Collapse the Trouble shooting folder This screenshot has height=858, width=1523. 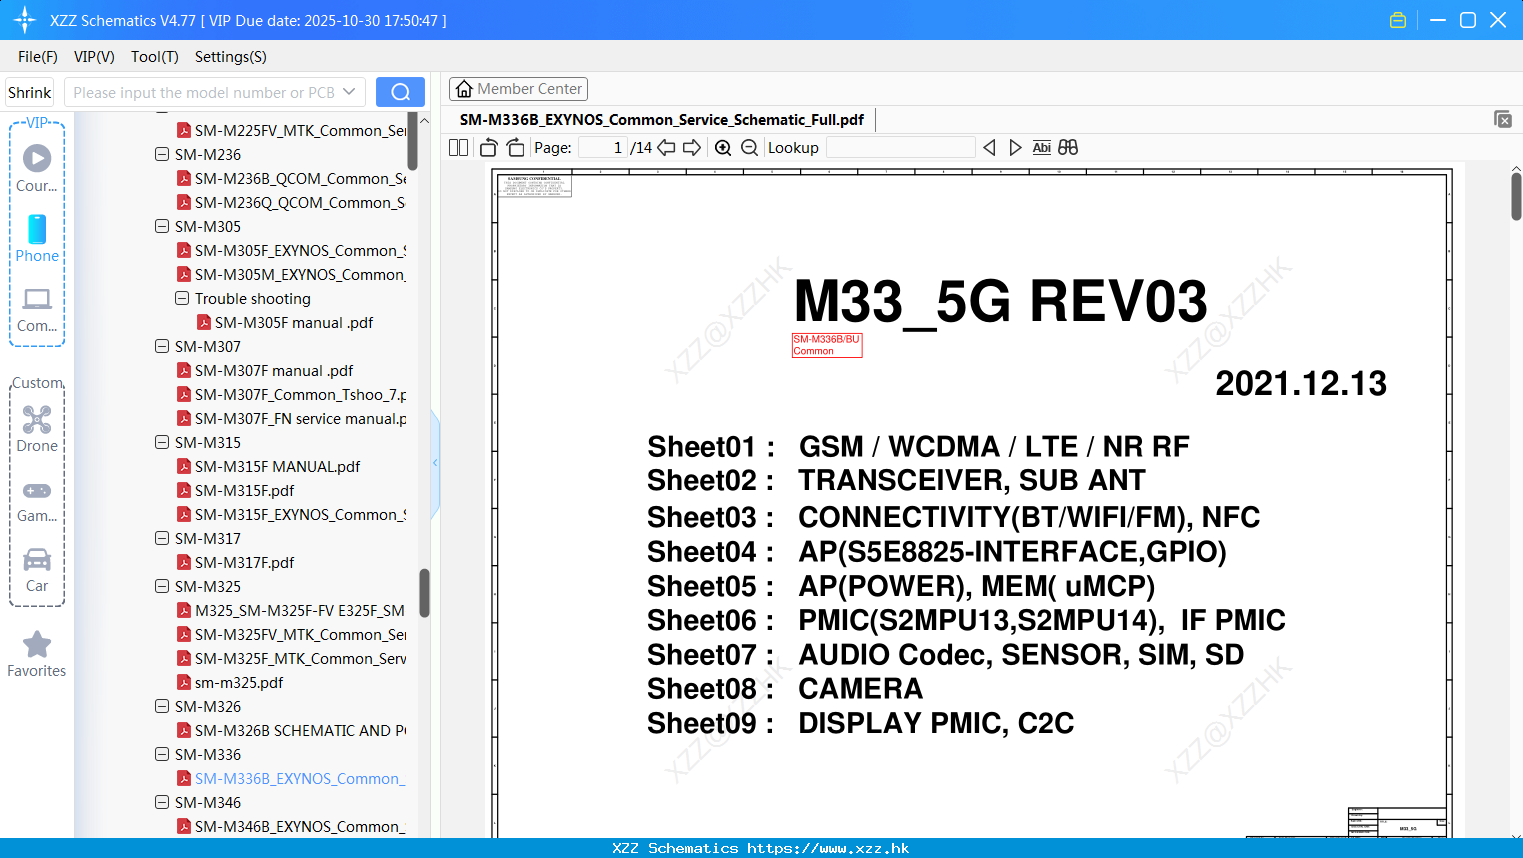181,298
